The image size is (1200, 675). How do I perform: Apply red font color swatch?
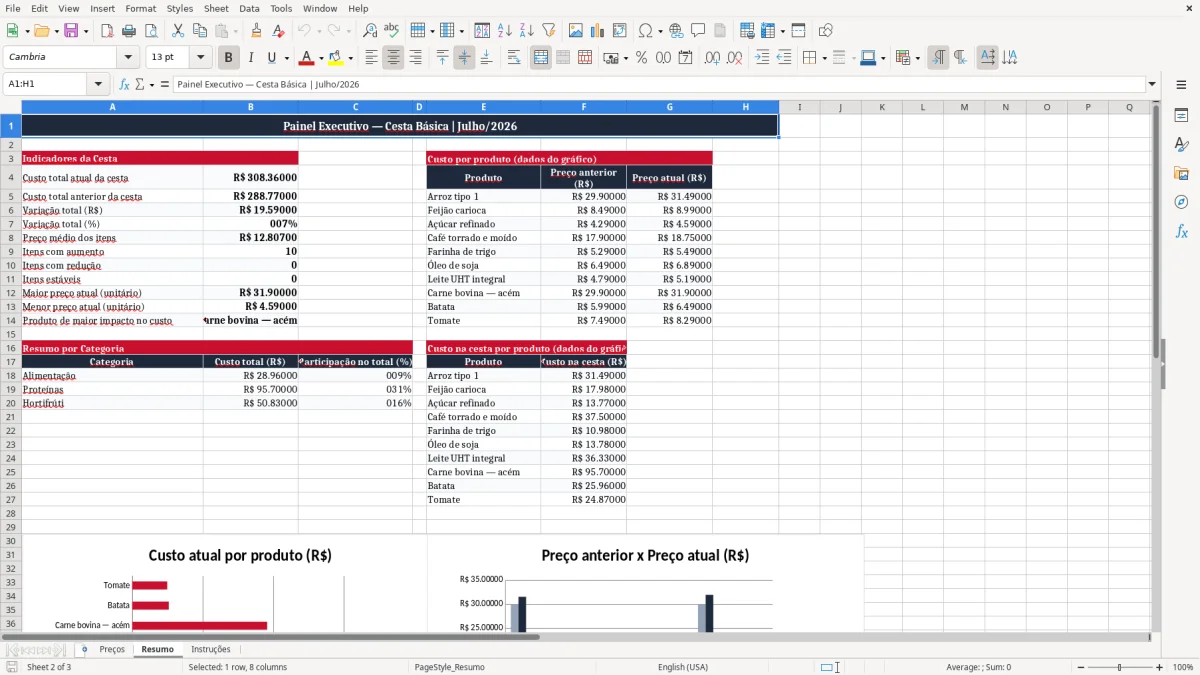[307, 58]
